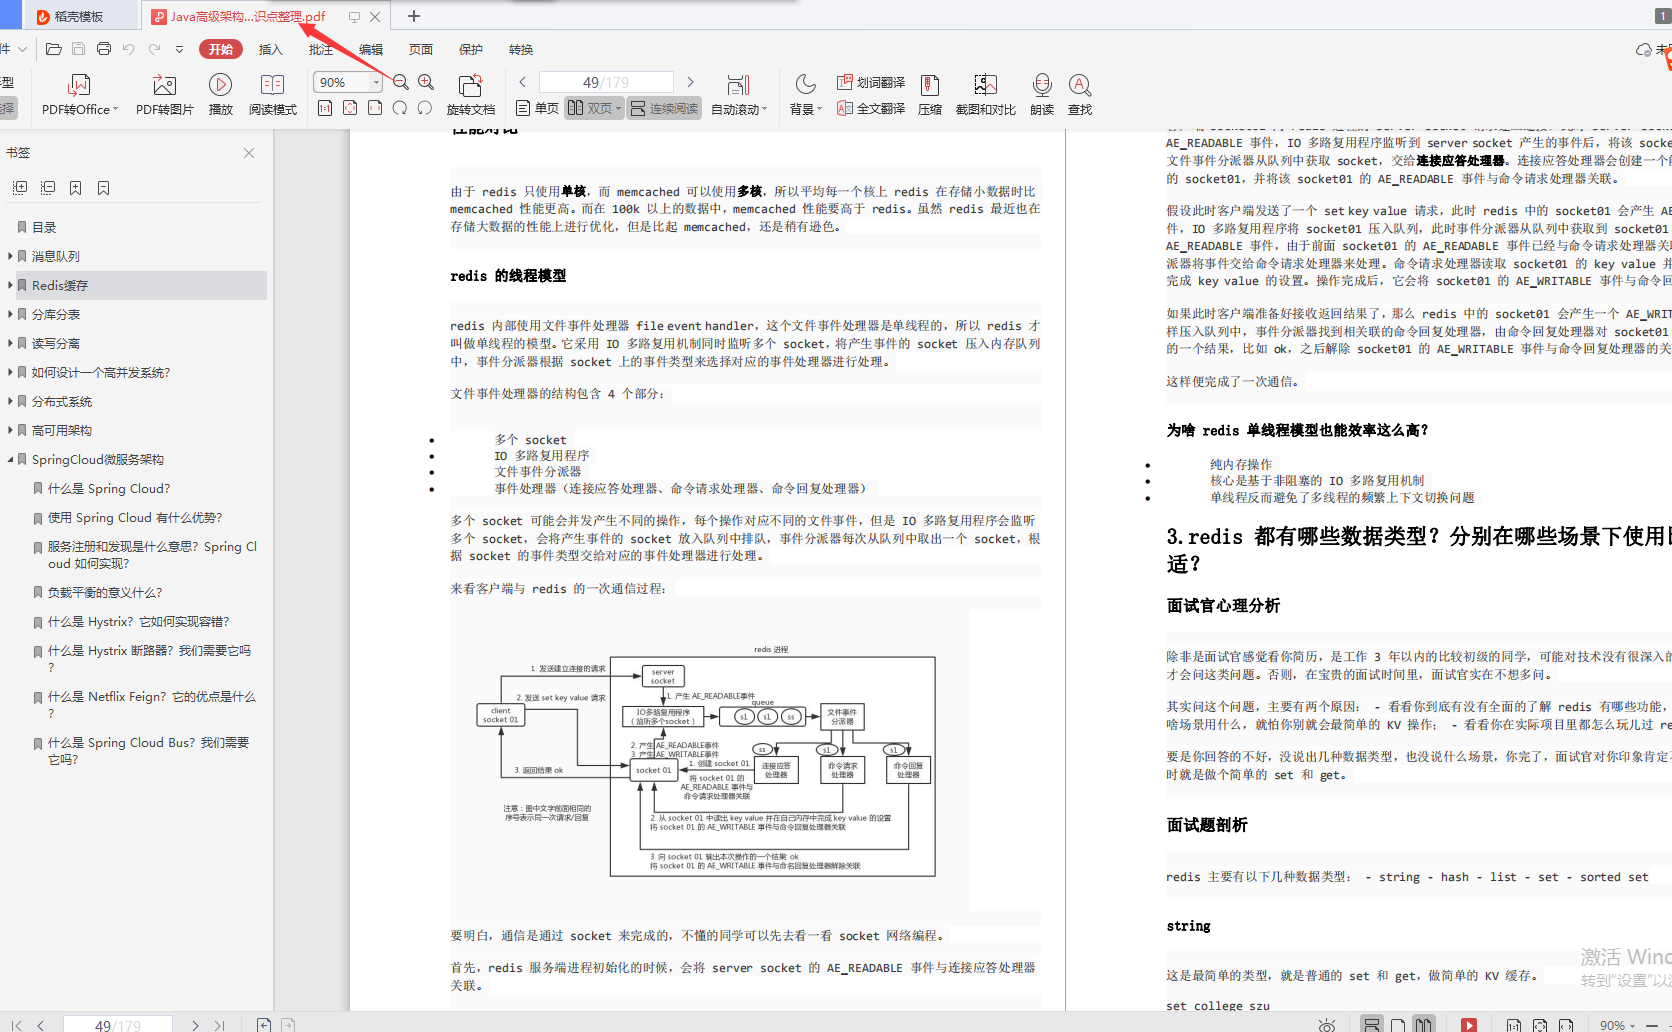Collapse SpringCloud微服务架构 bookmark arrow

click(10, 459)
